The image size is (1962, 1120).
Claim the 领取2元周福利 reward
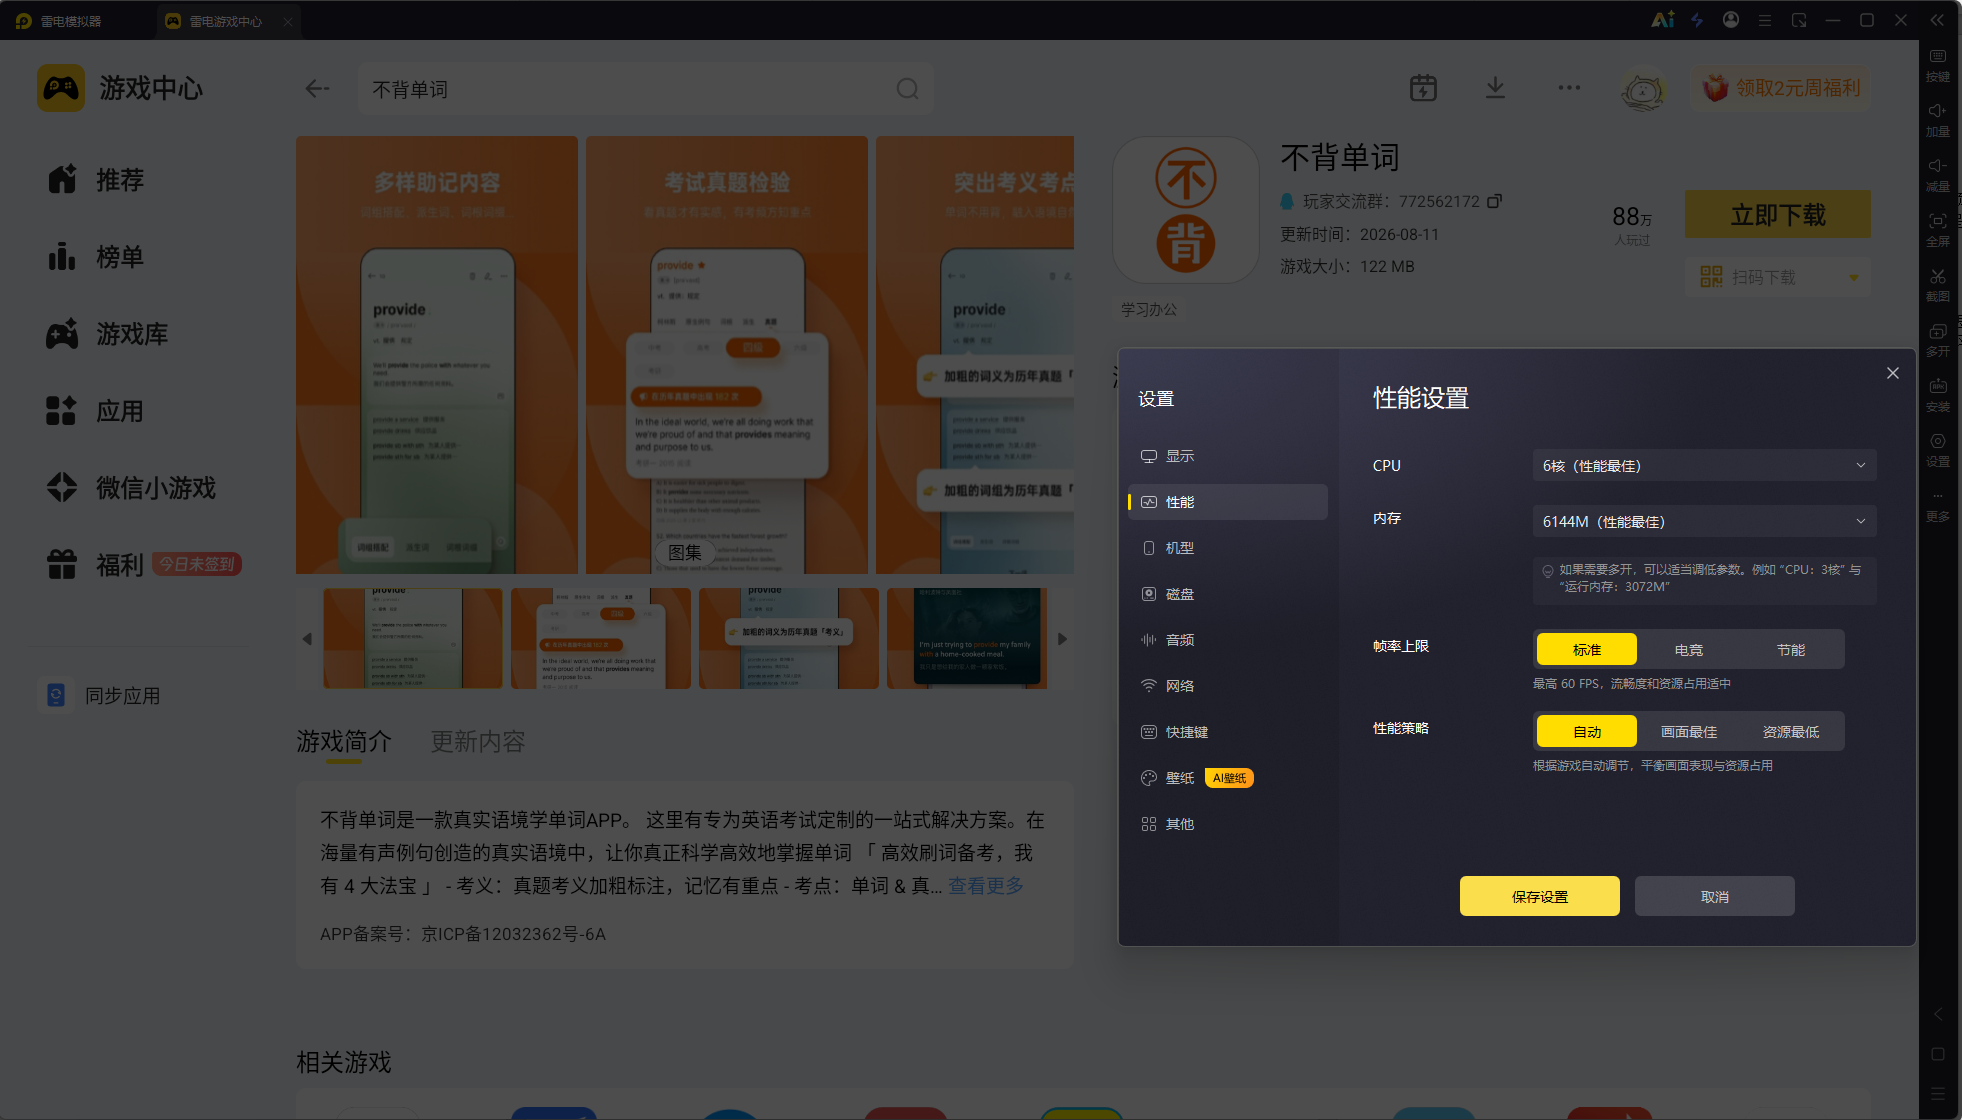1781,88
